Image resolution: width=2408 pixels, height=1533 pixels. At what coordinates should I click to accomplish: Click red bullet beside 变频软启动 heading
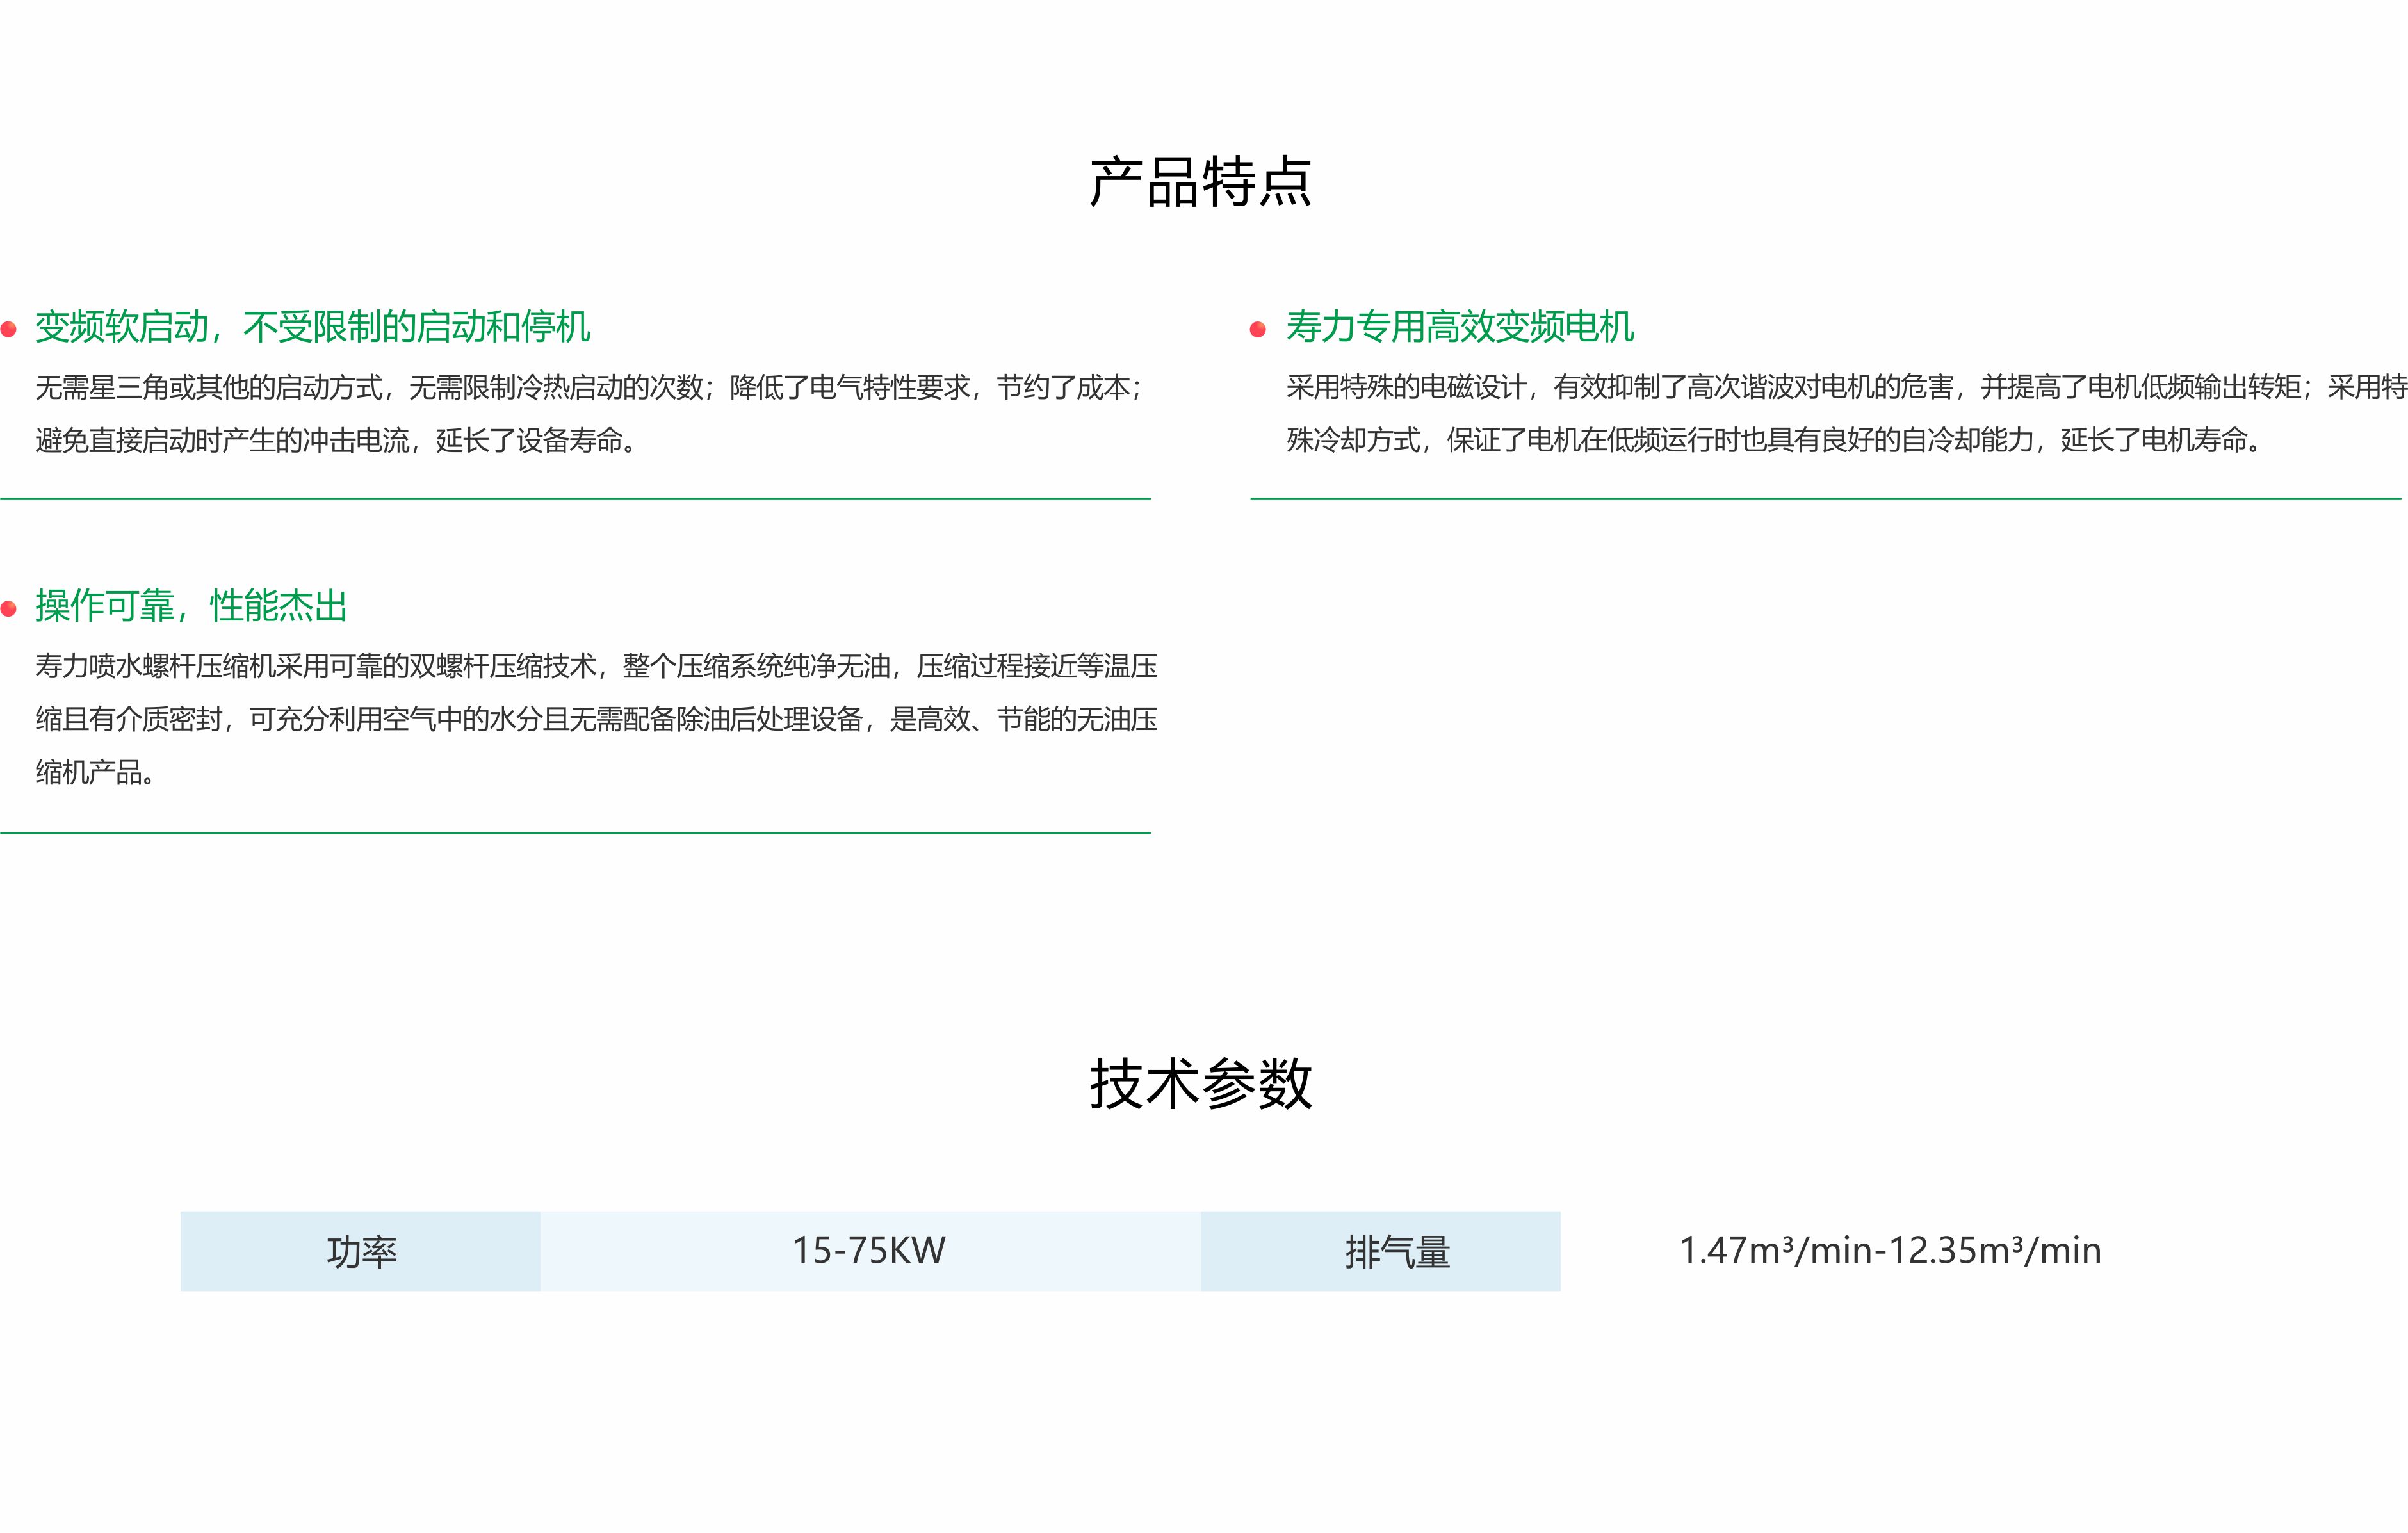(9, 329)
